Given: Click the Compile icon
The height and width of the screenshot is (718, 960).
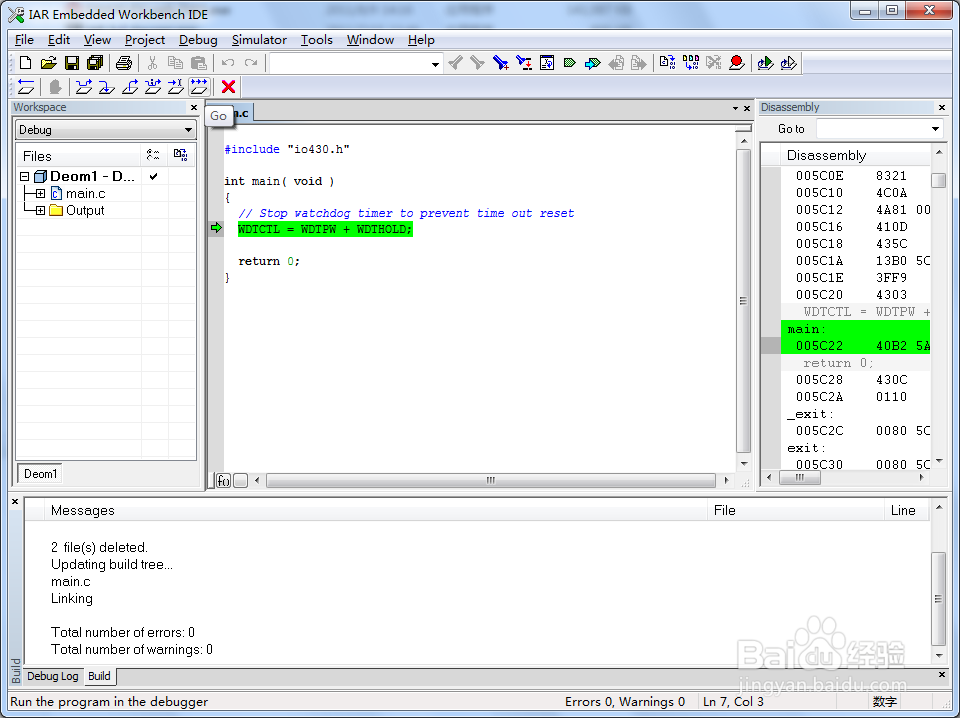Looking at the screenshot, I should coord(667,62).
